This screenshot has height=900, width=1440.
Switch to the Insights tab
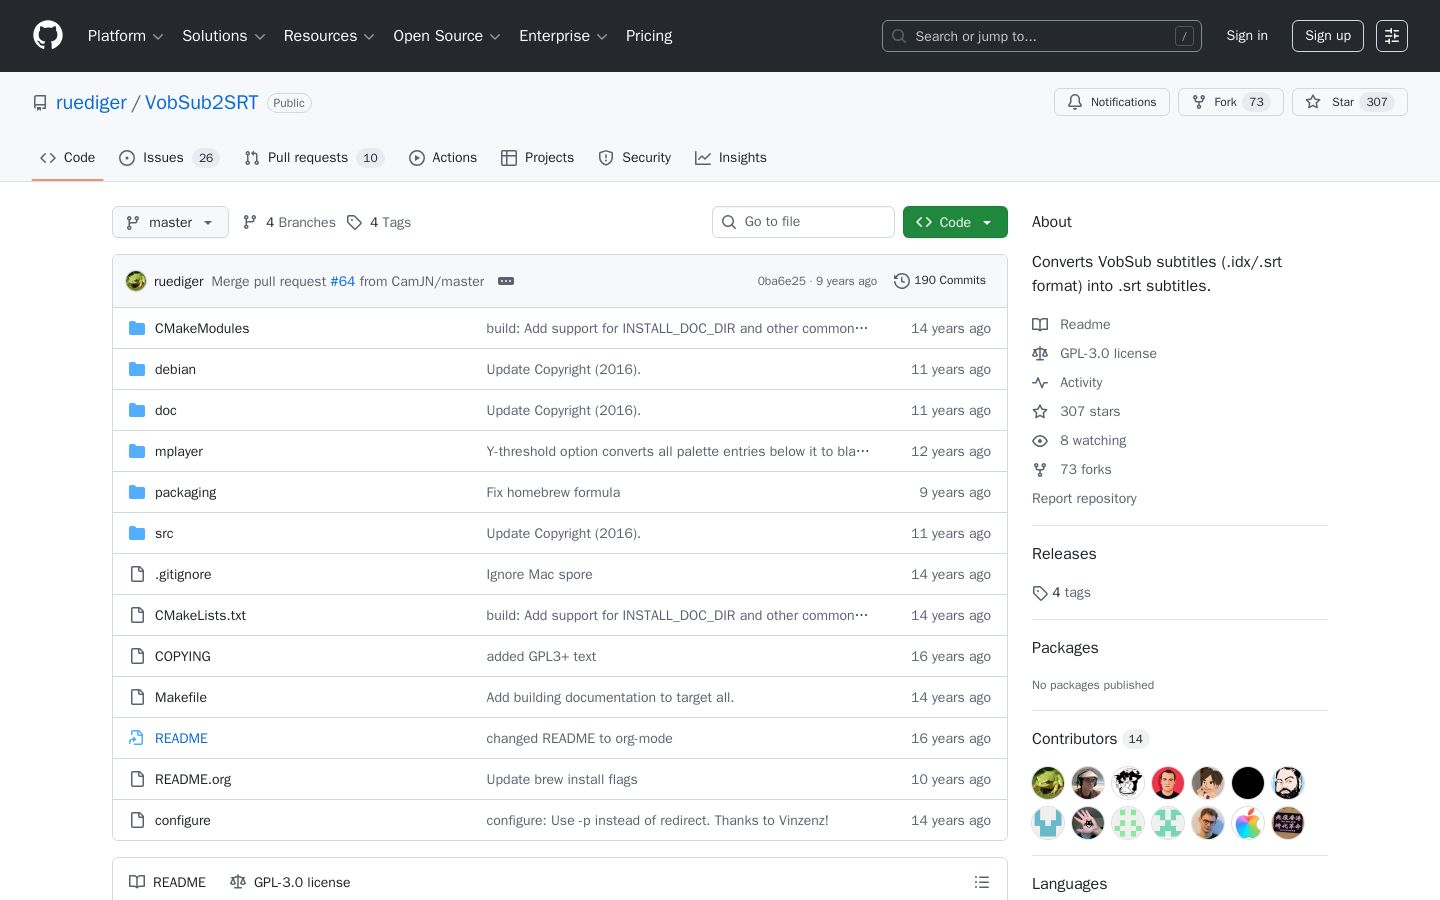point(731,158)
